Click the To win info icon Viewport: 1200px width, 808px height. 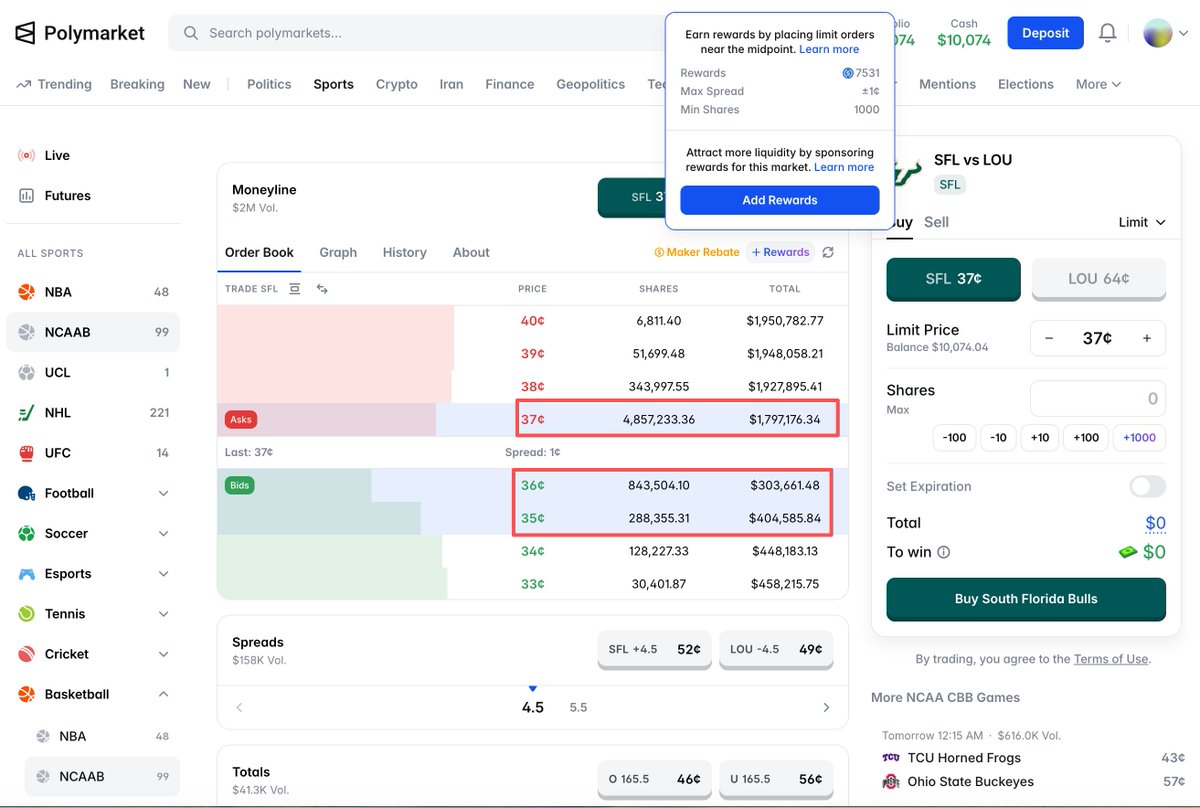[x=943, y=552]
